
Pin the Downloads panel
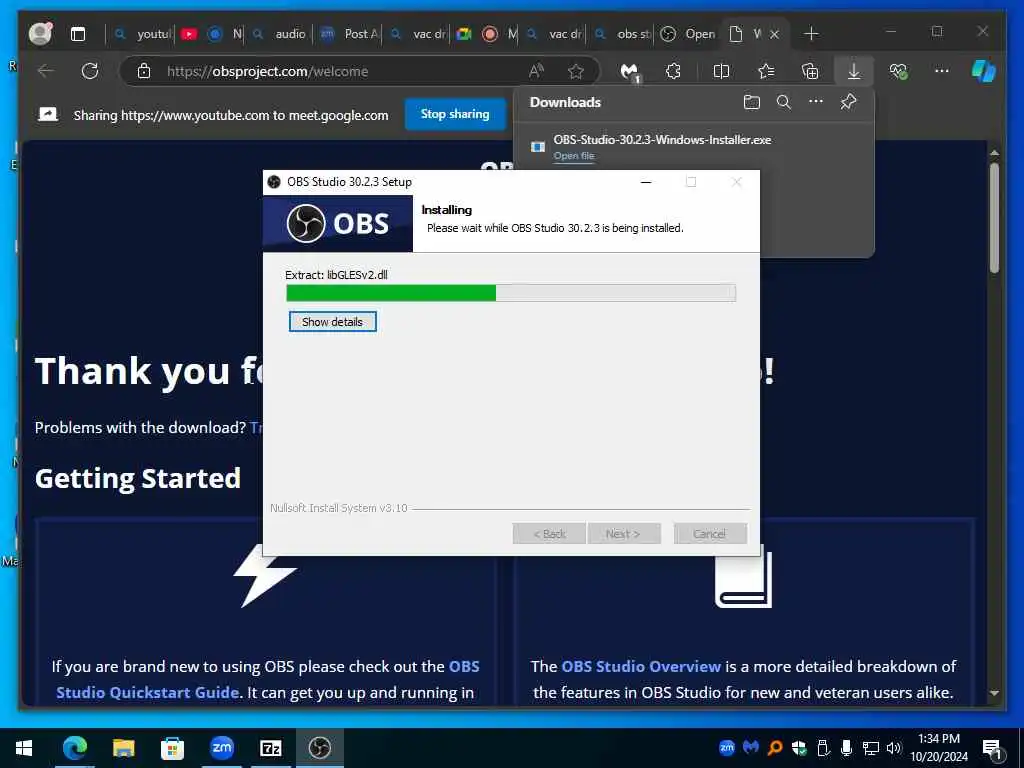[x=848, y=102]
